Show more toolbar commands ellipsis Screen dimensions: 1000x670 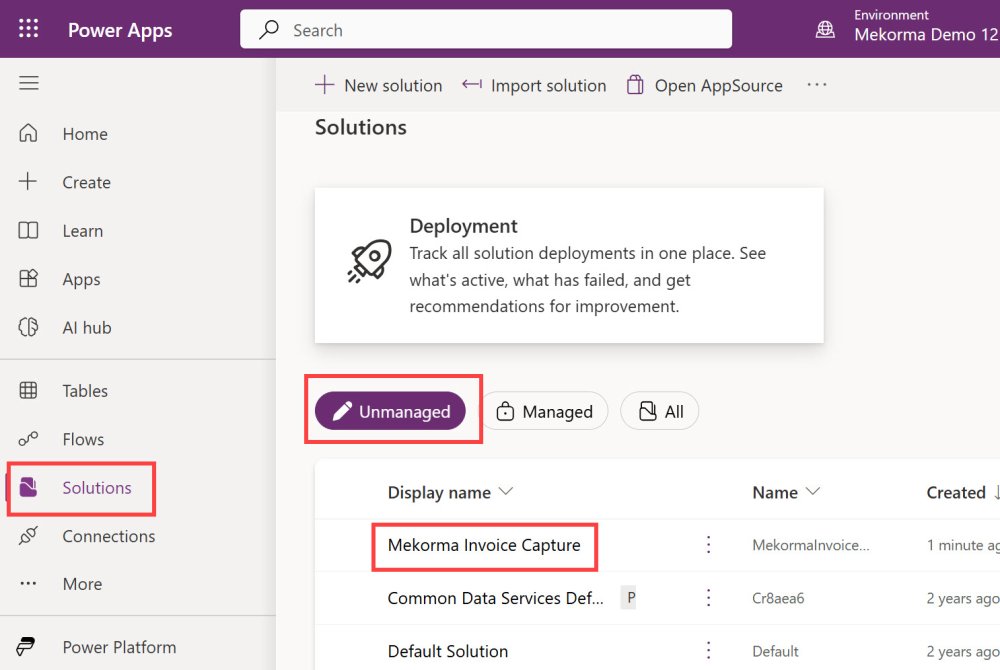tap(817, 85)
